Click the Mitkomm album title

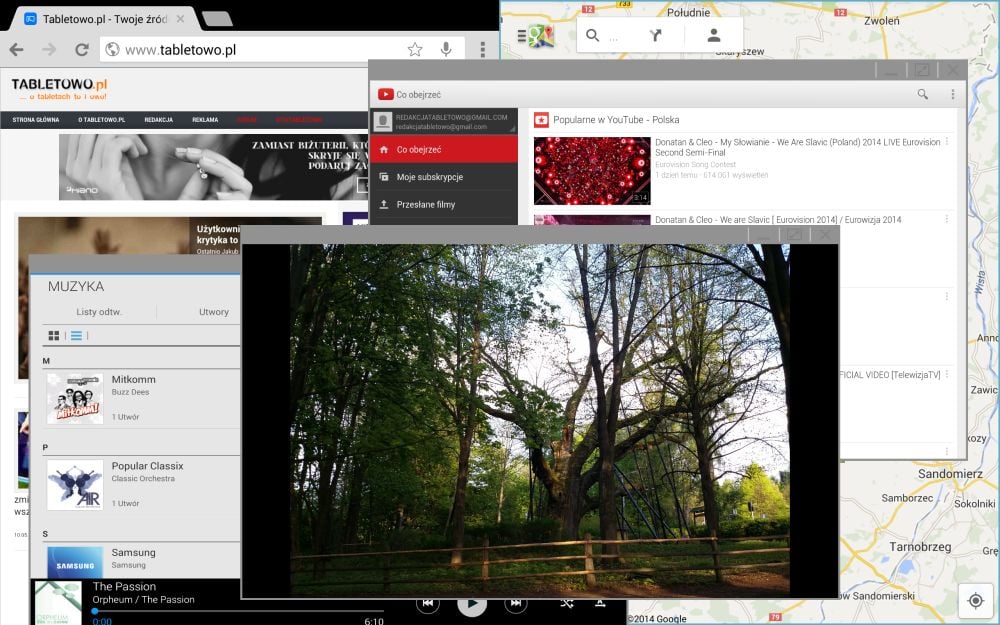(x=133, y=379)
